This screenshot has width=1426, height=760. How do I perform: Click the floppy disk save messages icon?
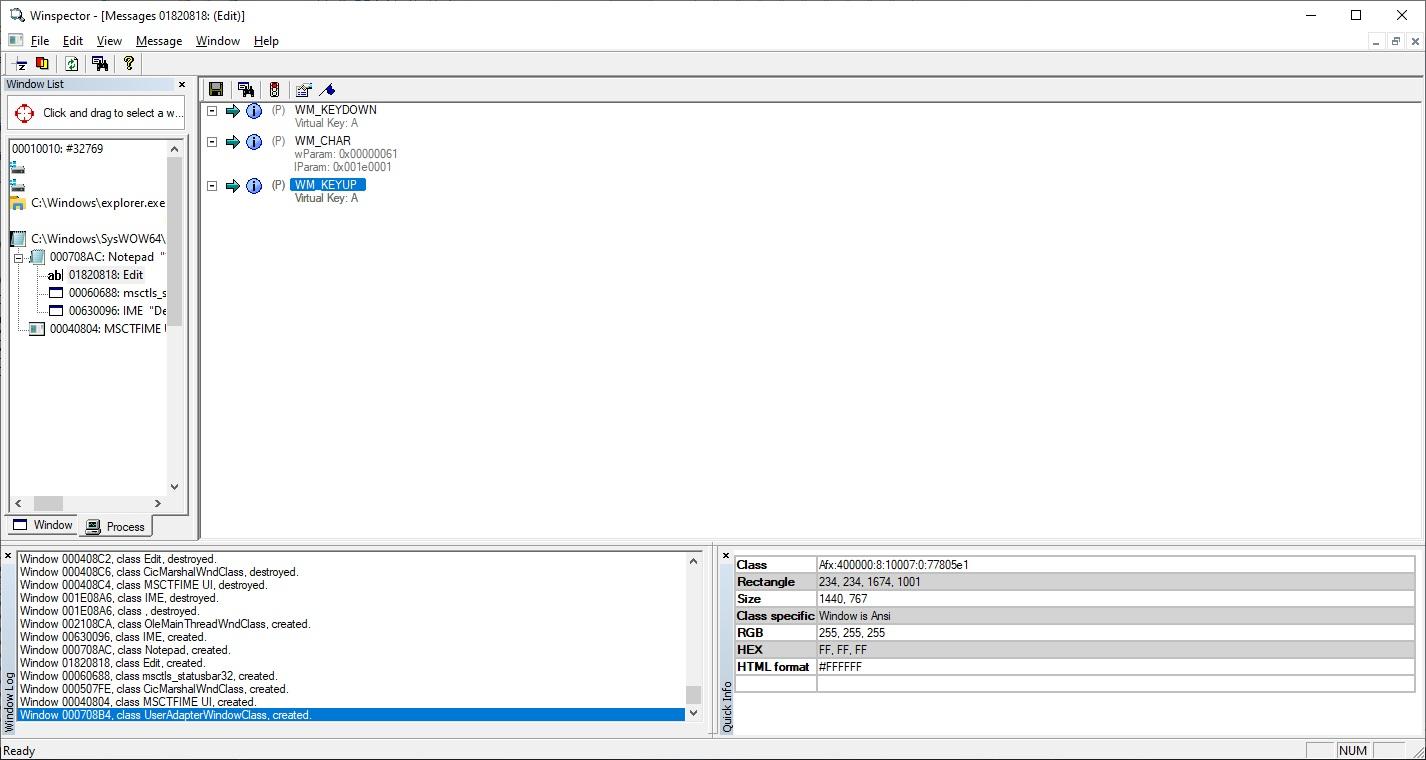pyautogui.click(x=216, y=90)
